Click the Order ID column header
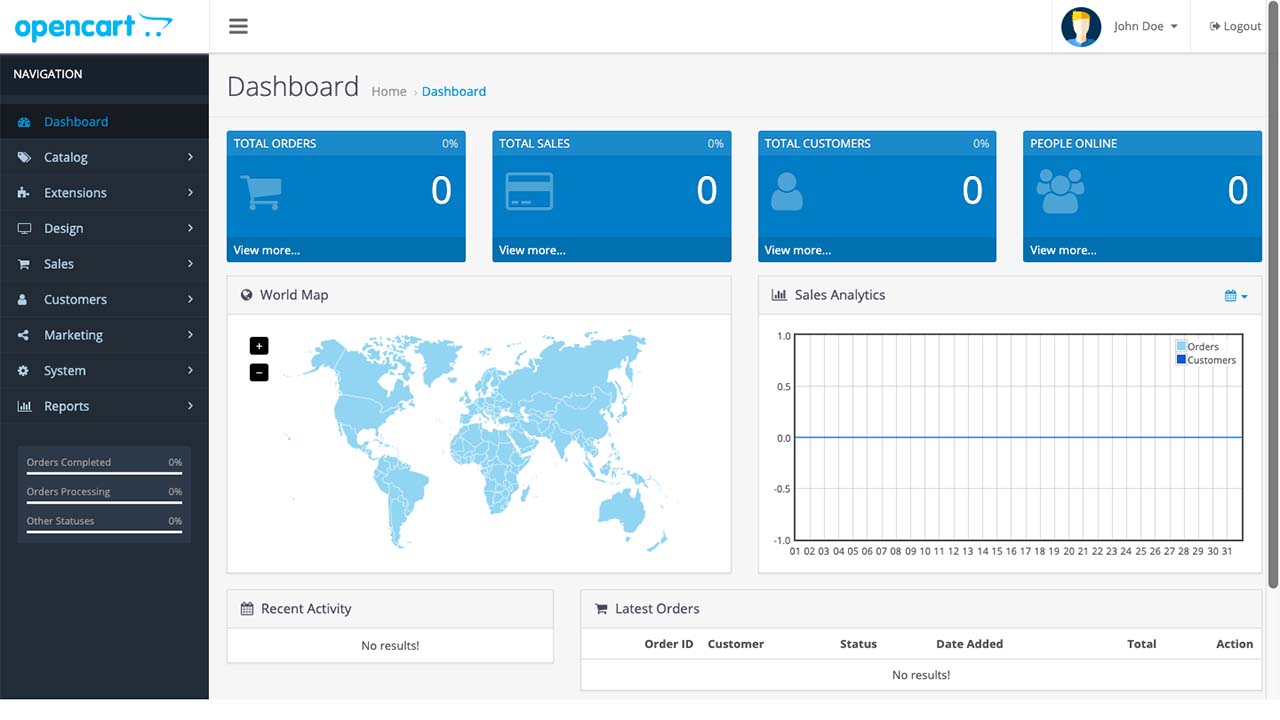Screen dimensions: 1280x720 [669, 644]
